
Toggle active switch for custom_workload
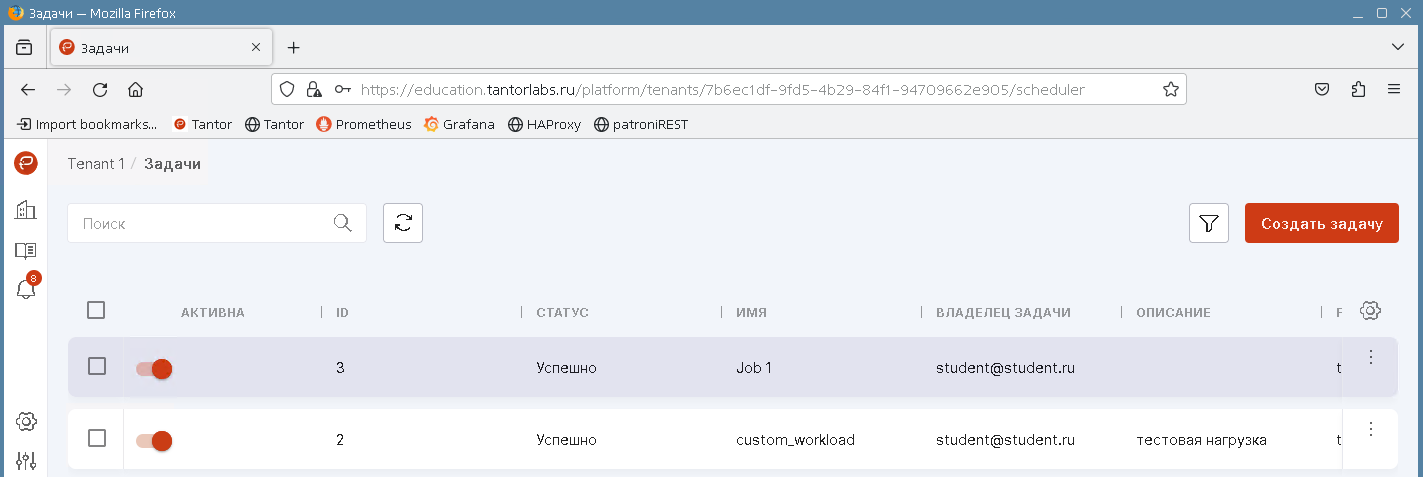[154, 441]
